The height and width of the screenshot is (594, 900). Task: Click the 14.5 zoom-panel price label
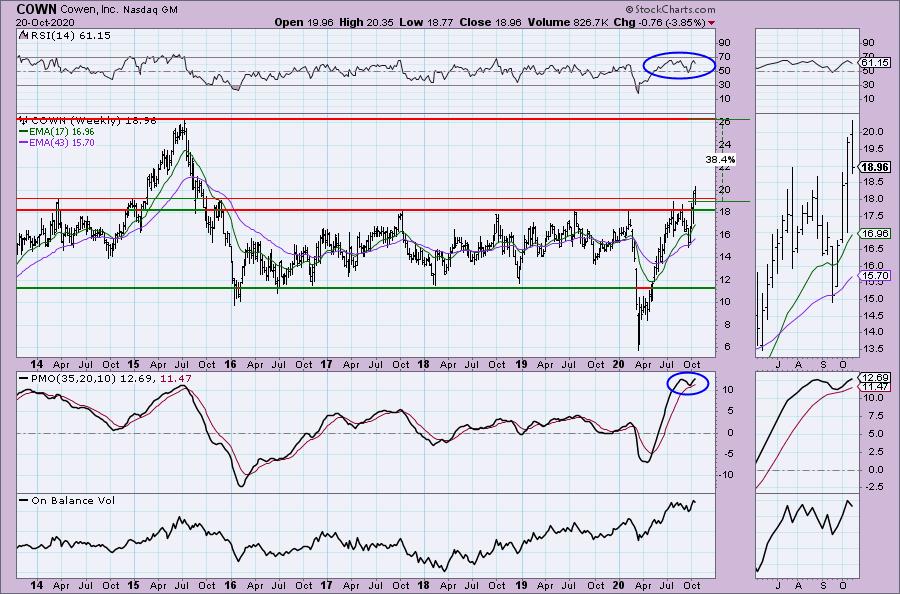point(873,315)
